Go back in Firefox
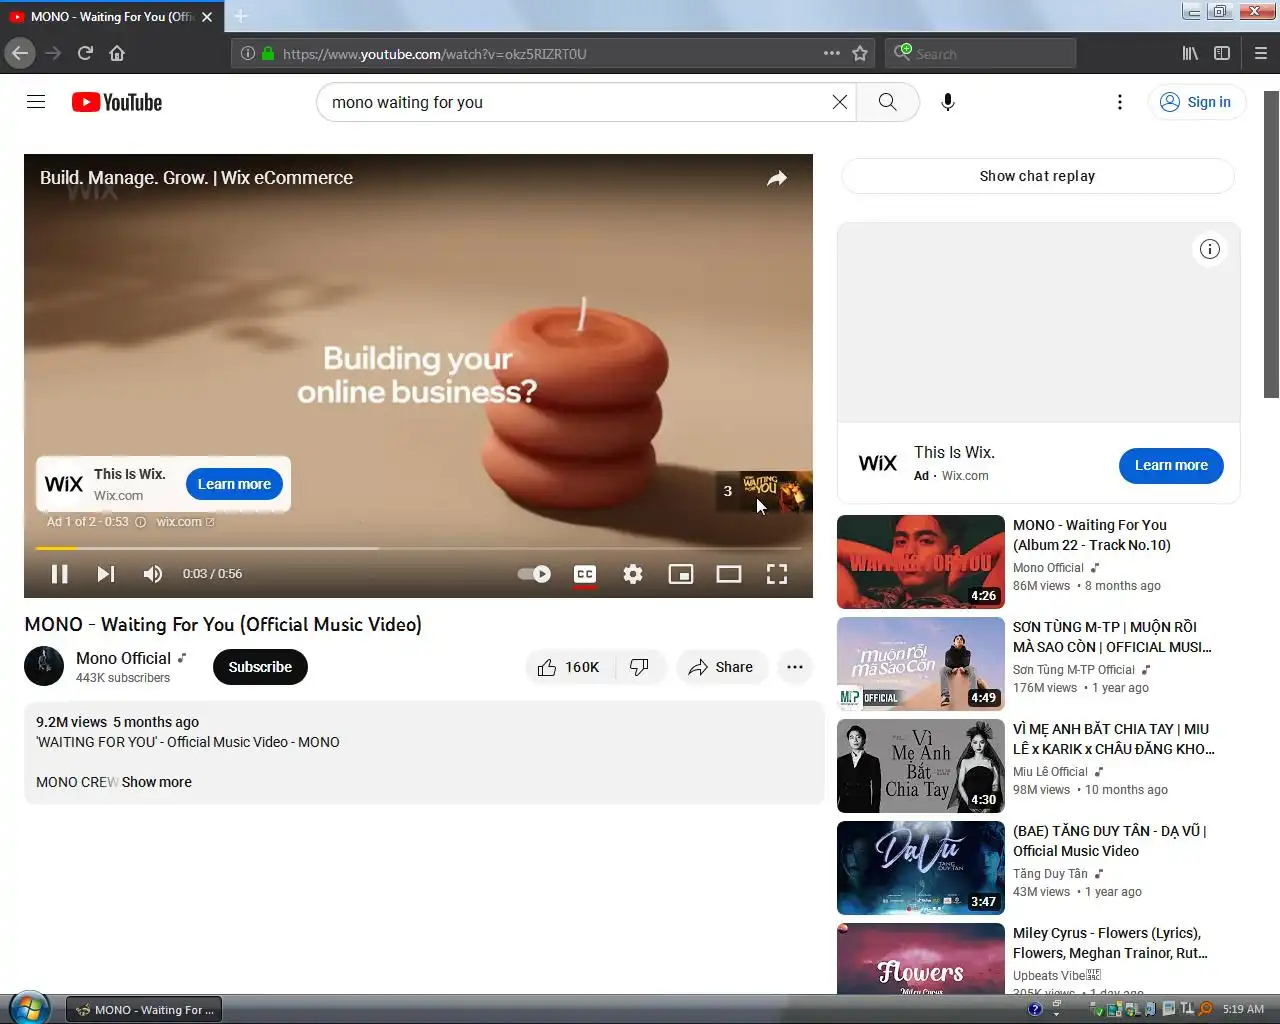 tap(19, 53)
